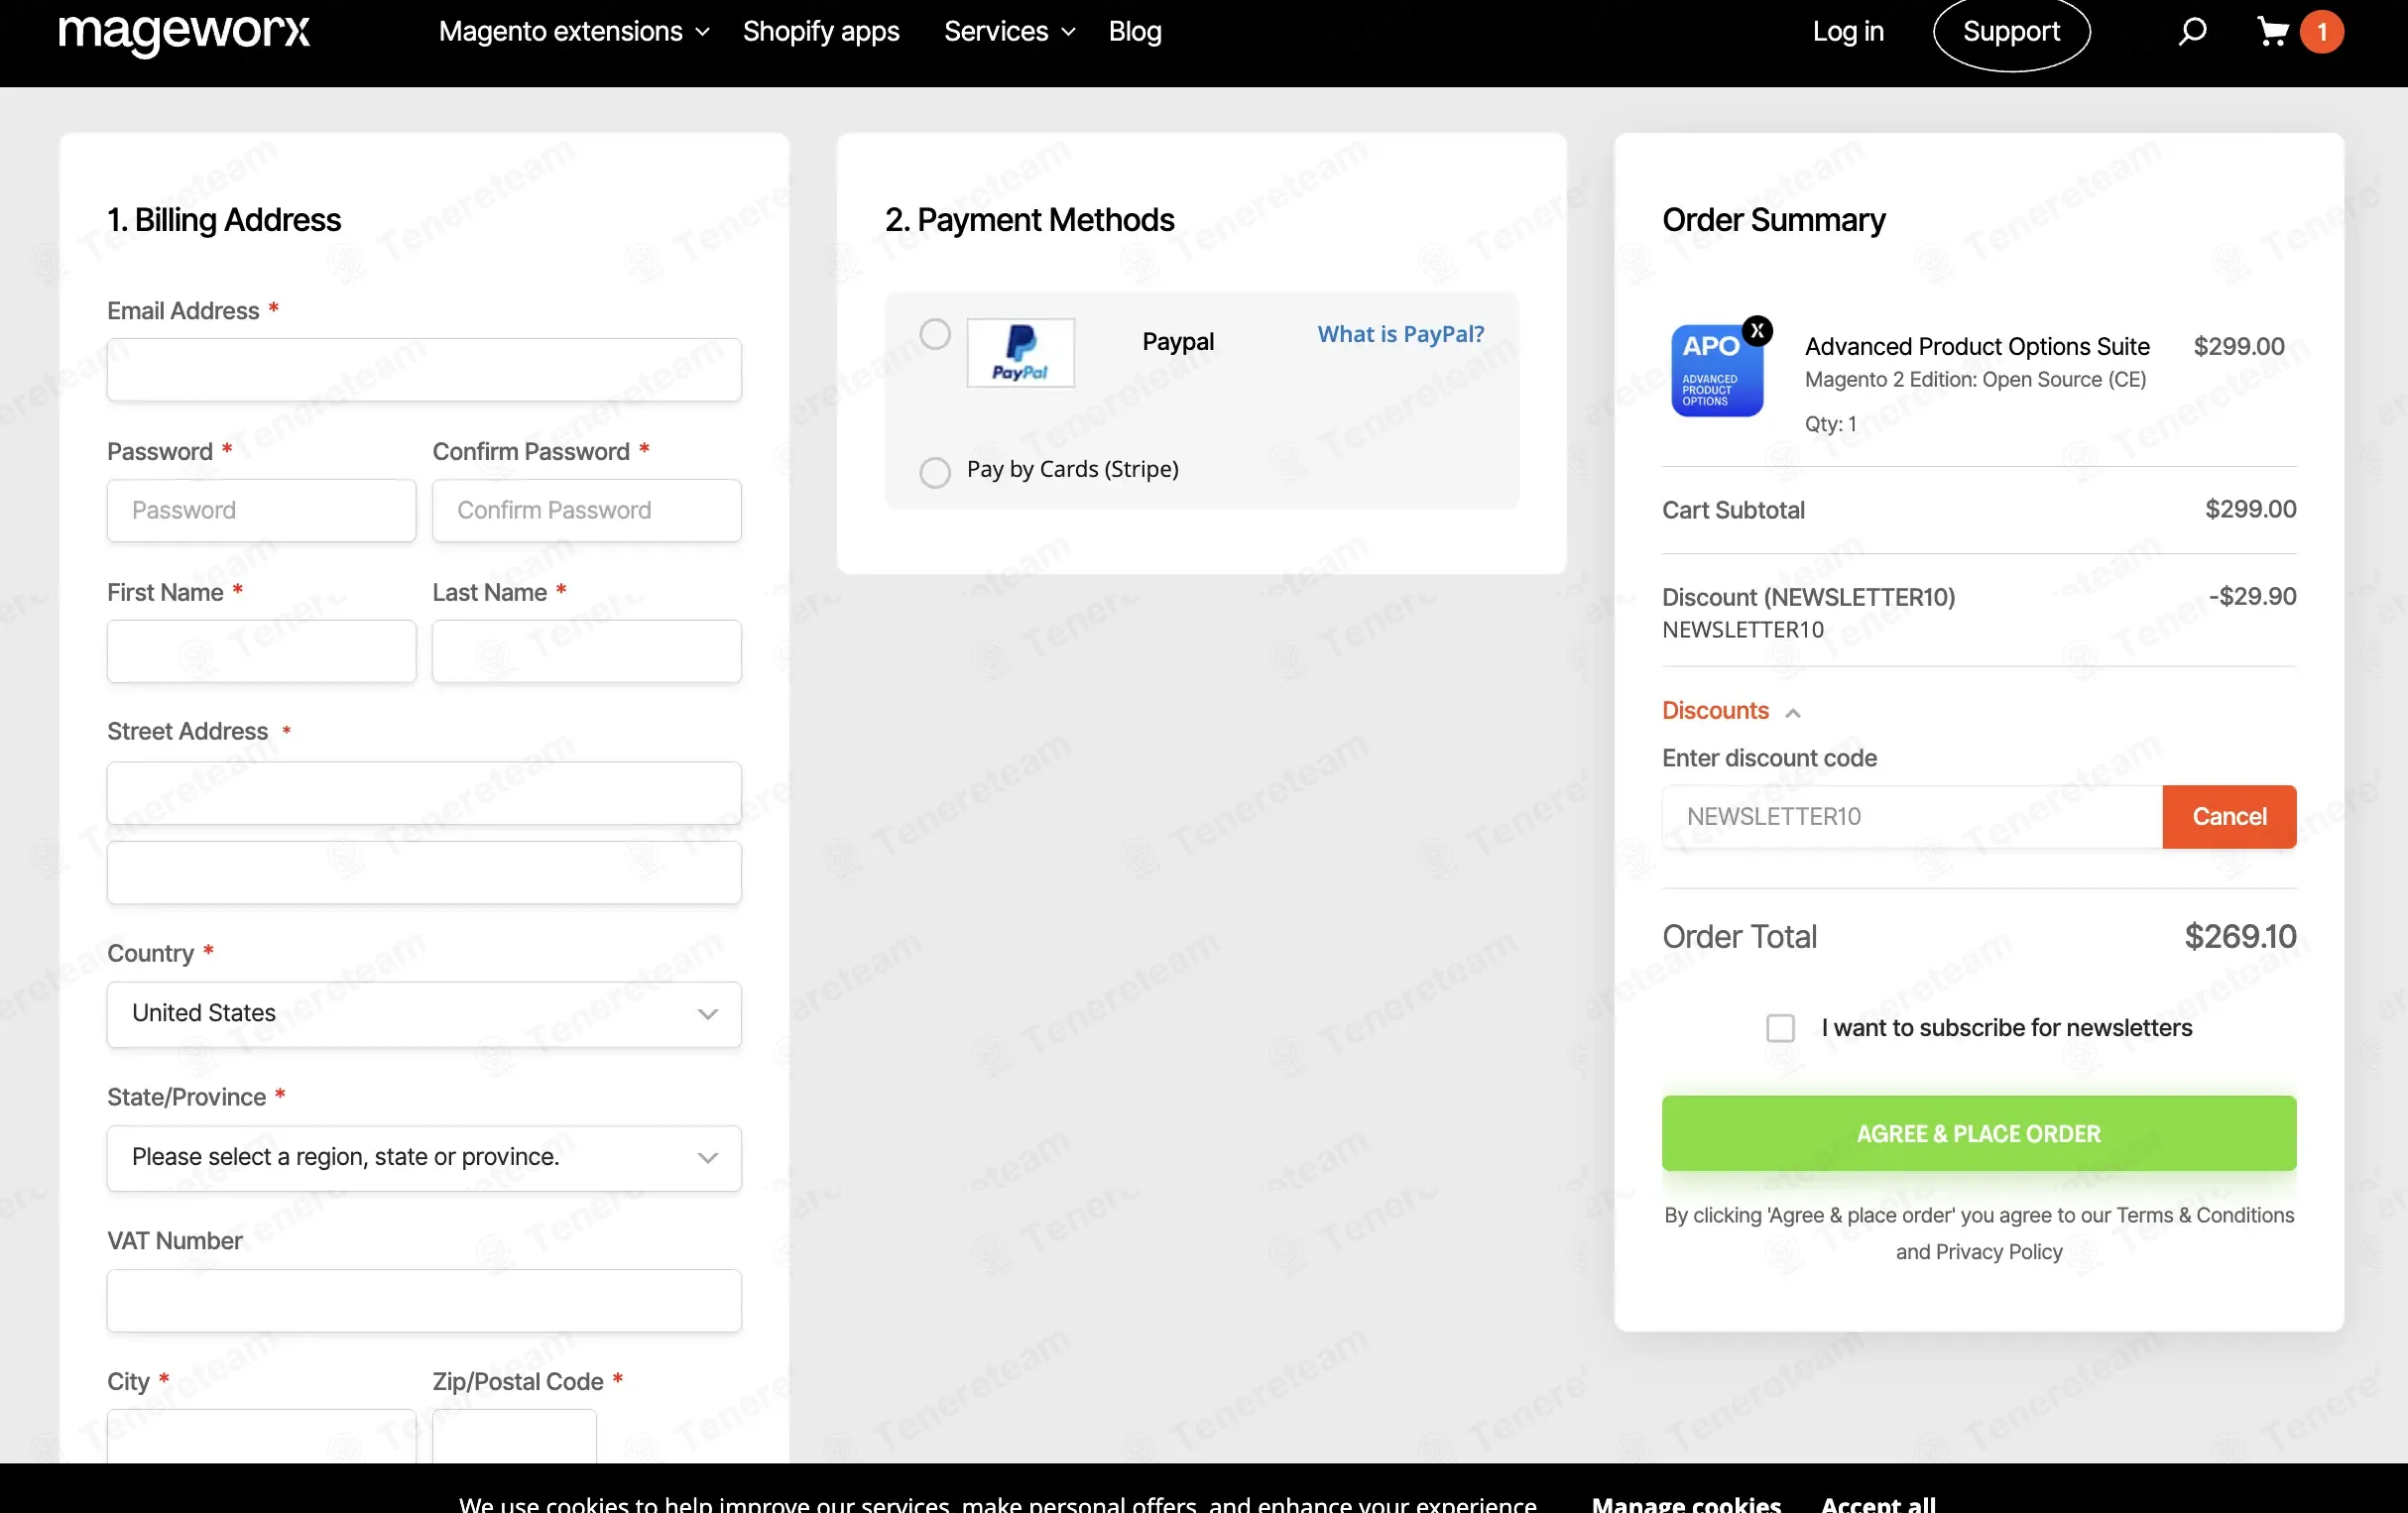Screen dimensions: 2408x1513
Task: Open the Shopify apps page
Action: tap(821, 32)
